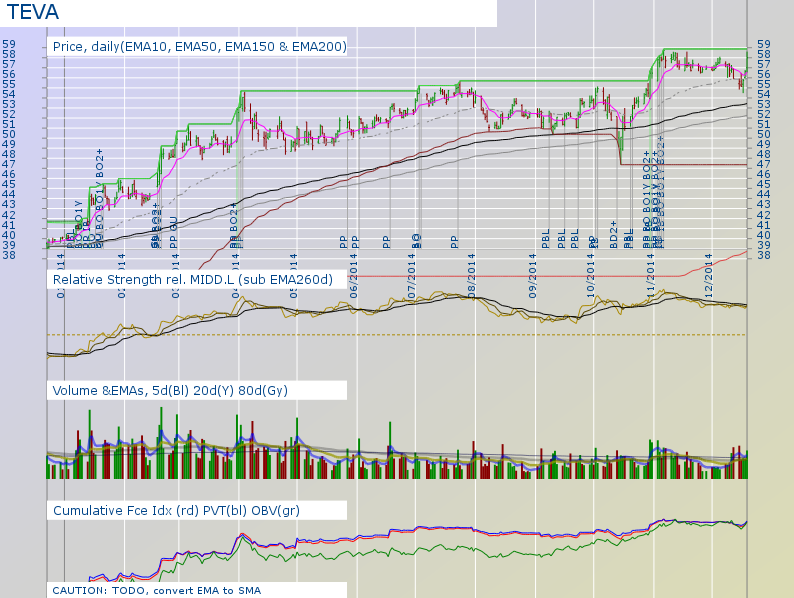Click price 58 on the right axis
This screenshot has width=794, height=598.
[x=764, y=54]
